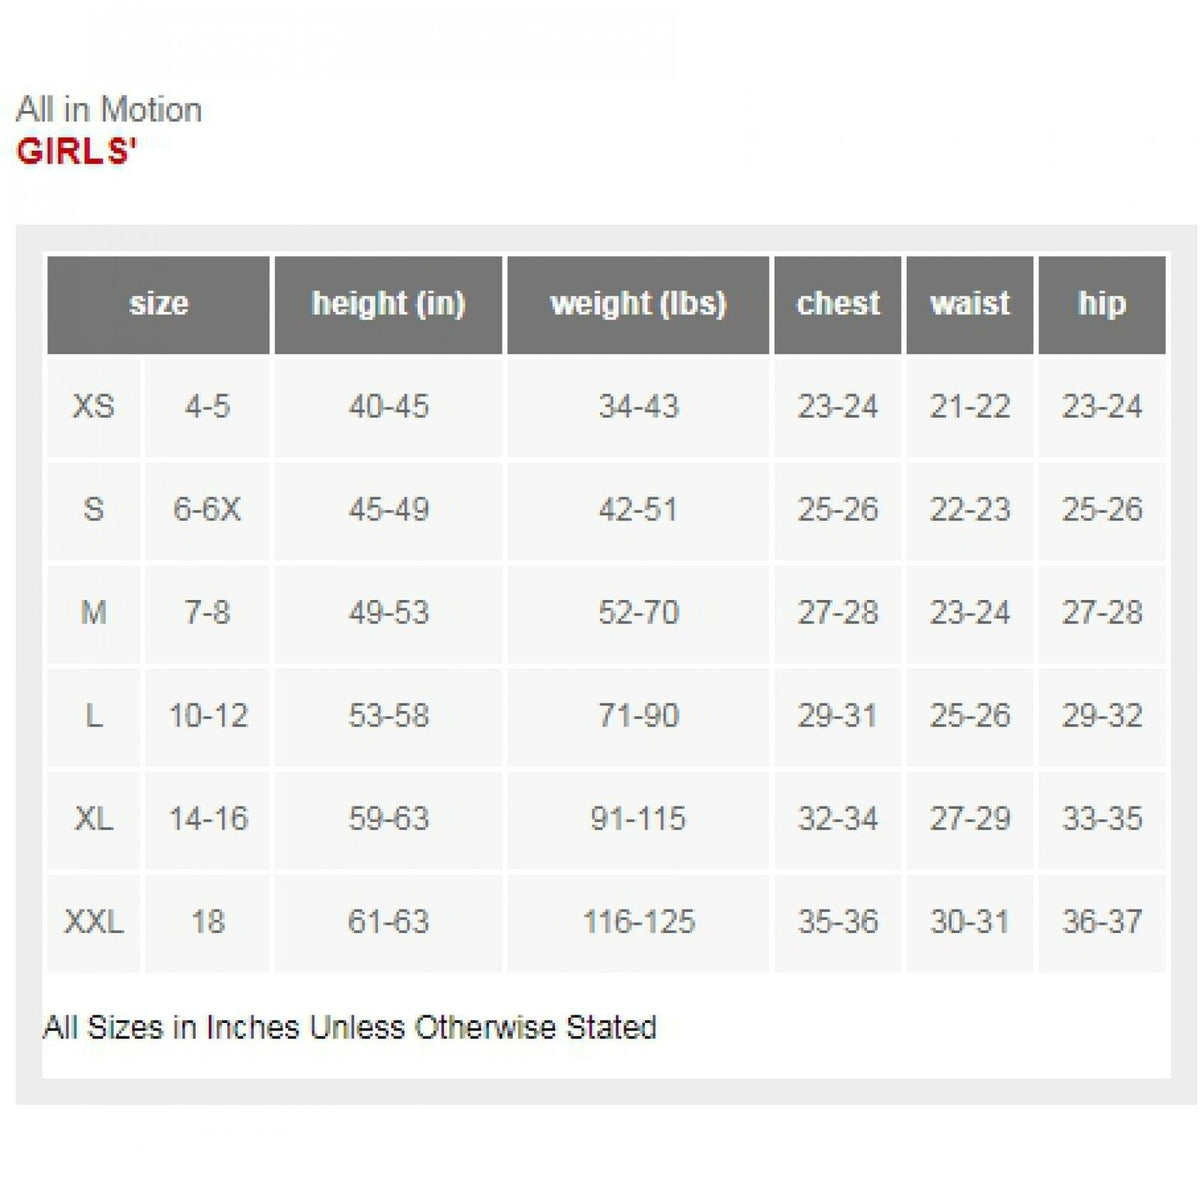Select the "waist" column header
Screen dimensions: 1200x1200
pos(970,304)
